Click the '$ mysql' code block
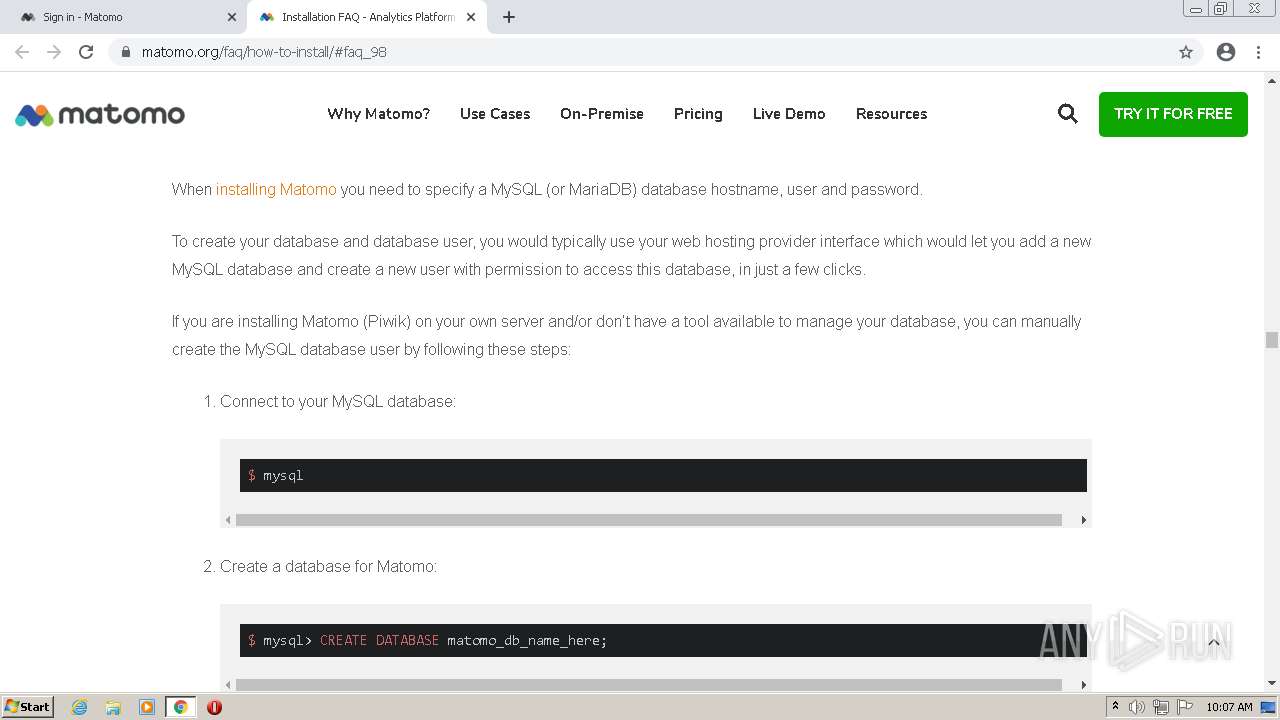 point(663,475)
